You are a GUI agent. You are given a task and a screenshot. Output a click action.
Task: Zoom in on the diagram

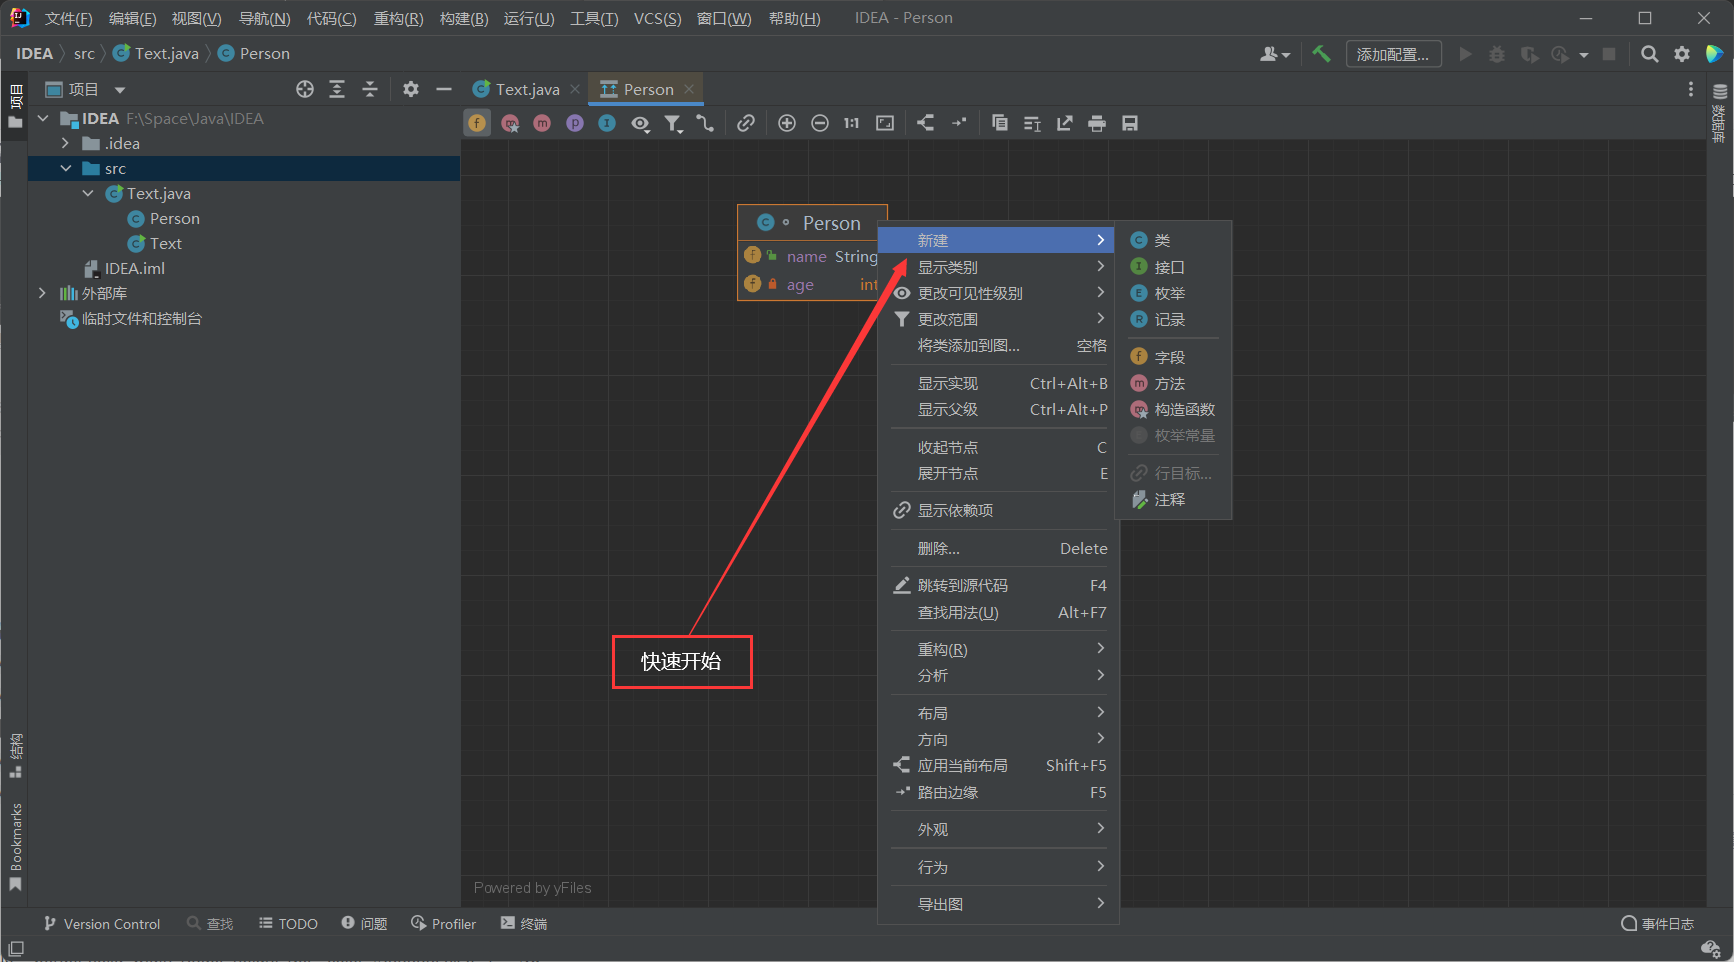tap(787, 123)
